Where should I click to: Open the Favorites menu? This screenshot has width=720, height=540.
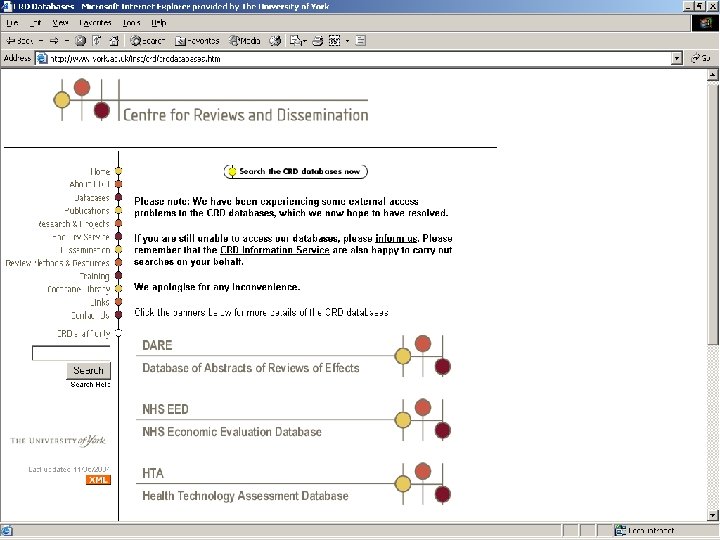(95, 22)
